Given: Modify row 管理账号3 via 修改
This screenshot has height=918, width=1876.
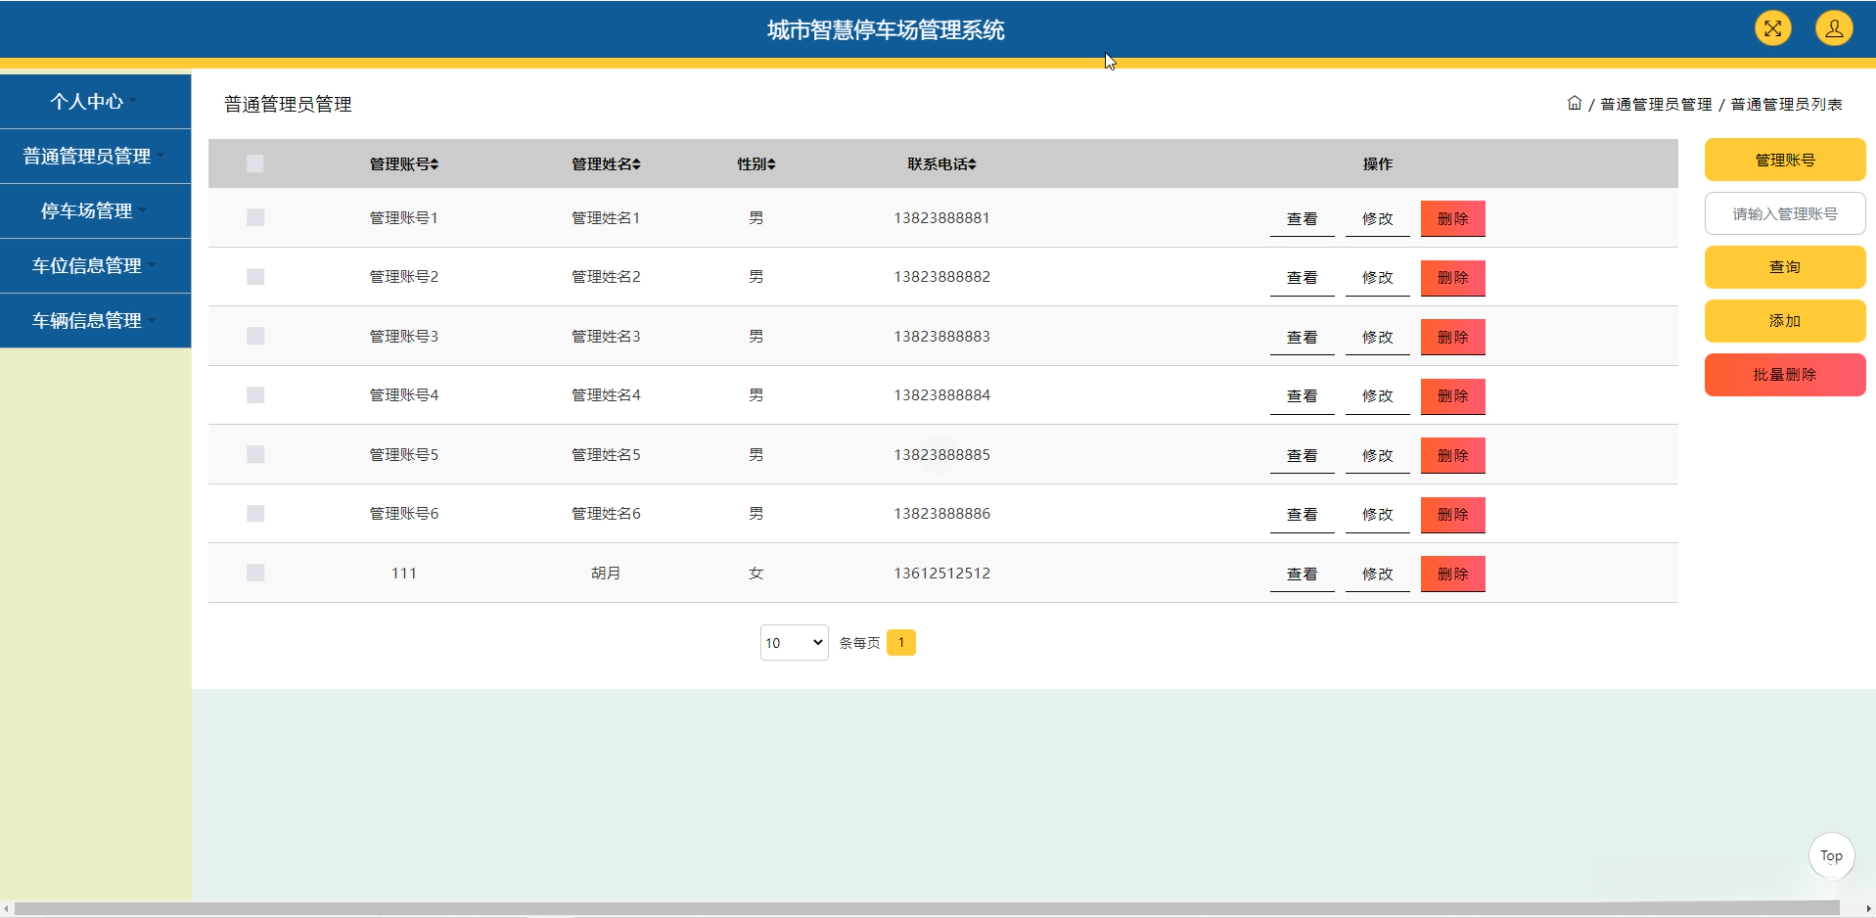Looking at the screenshot, I should pyautogui.click(x=1377, y=337).
